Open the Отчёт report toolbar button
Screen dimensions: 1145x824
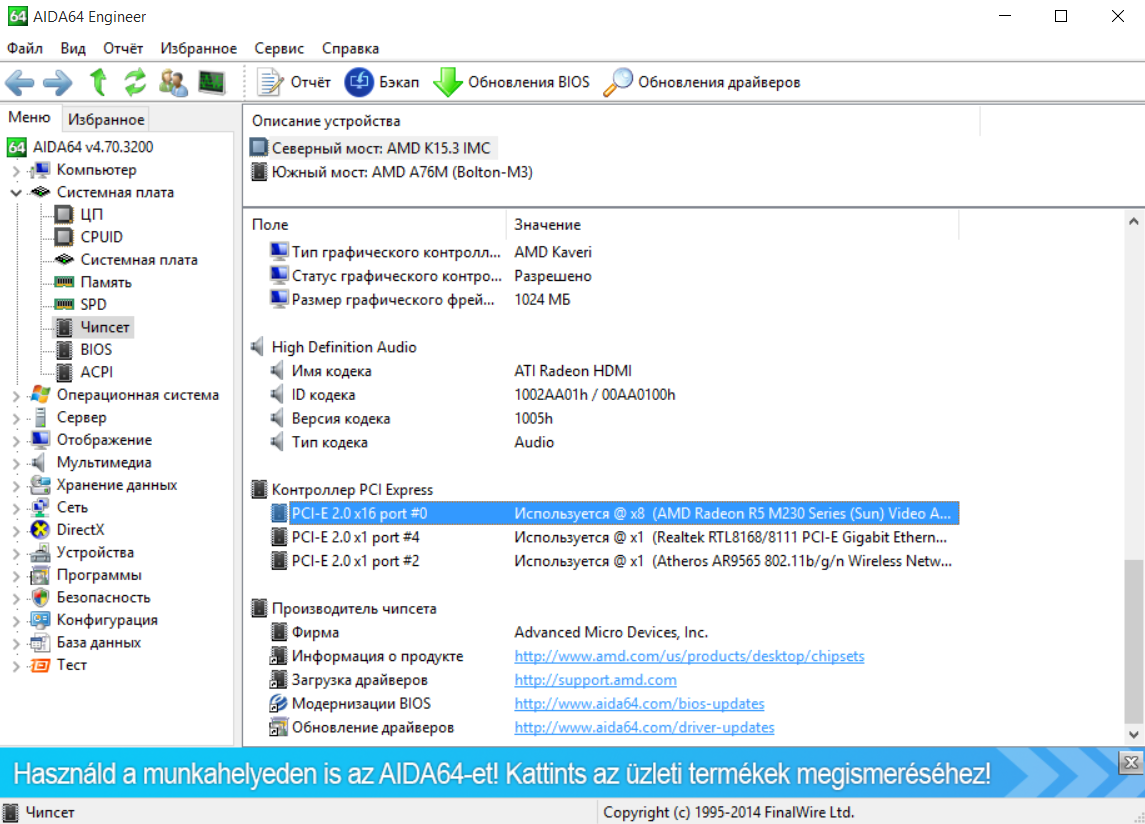pyautogui.click(x=294, y=82)
